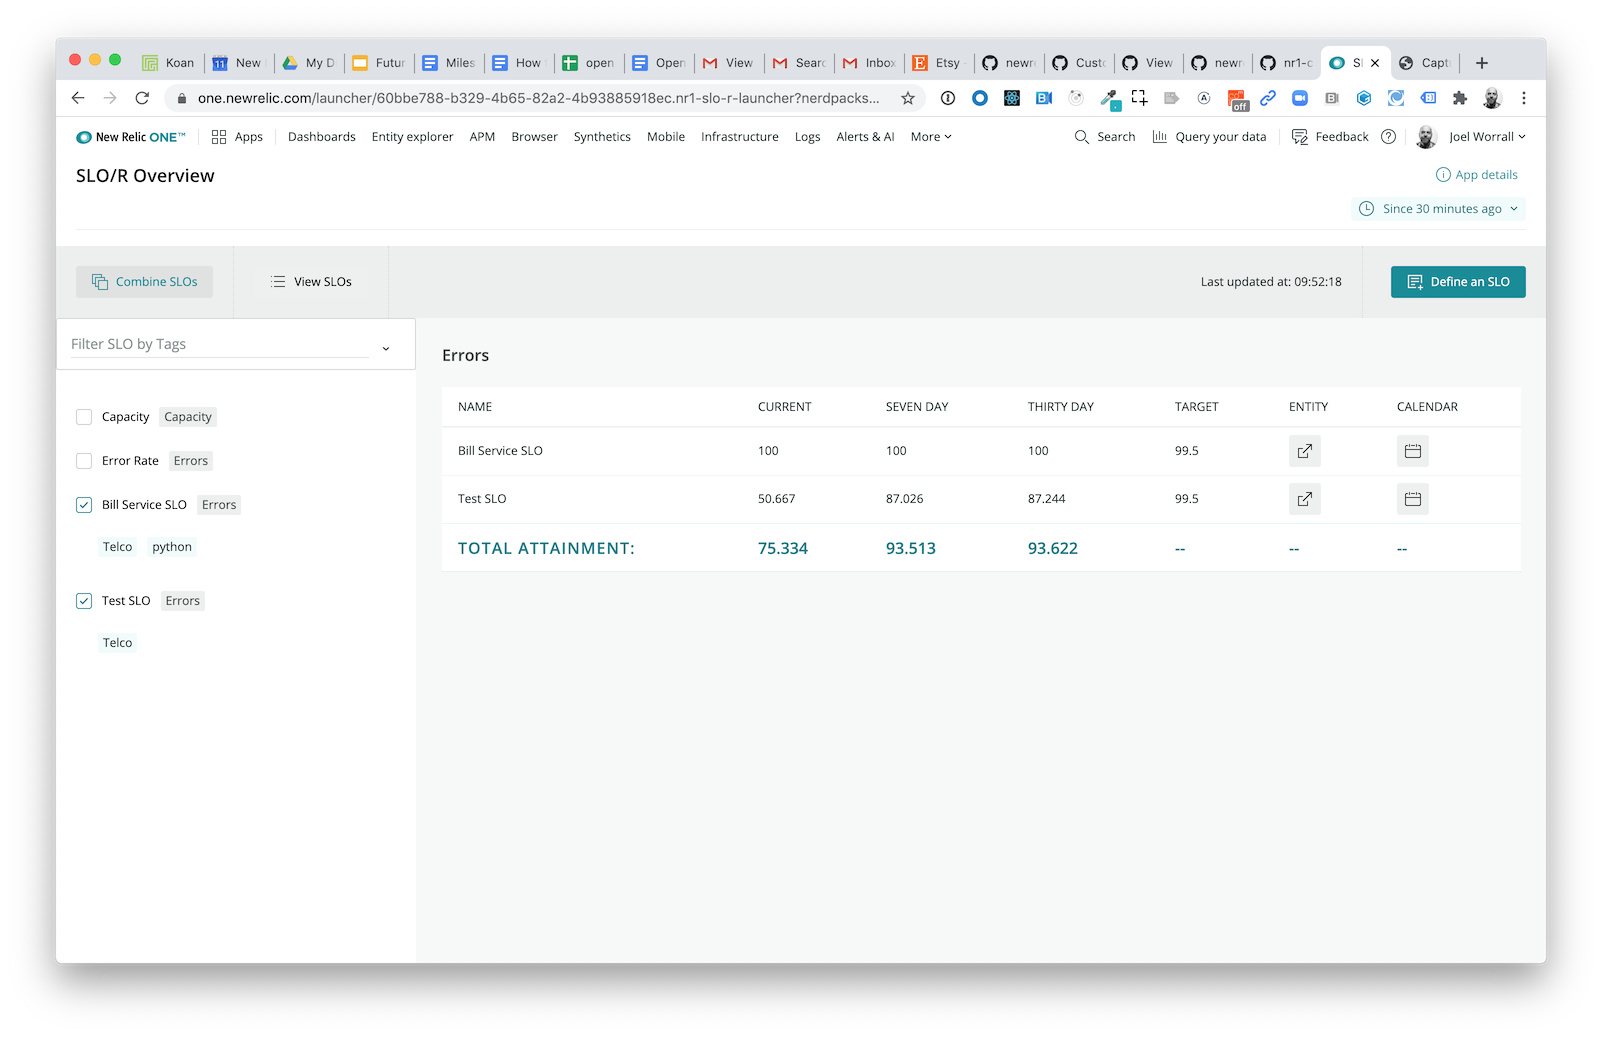Uncheck the Bill Service SLO checkbox
Image resolution: width=1602 pixels, height=1037 pixels.
[84, 505]
